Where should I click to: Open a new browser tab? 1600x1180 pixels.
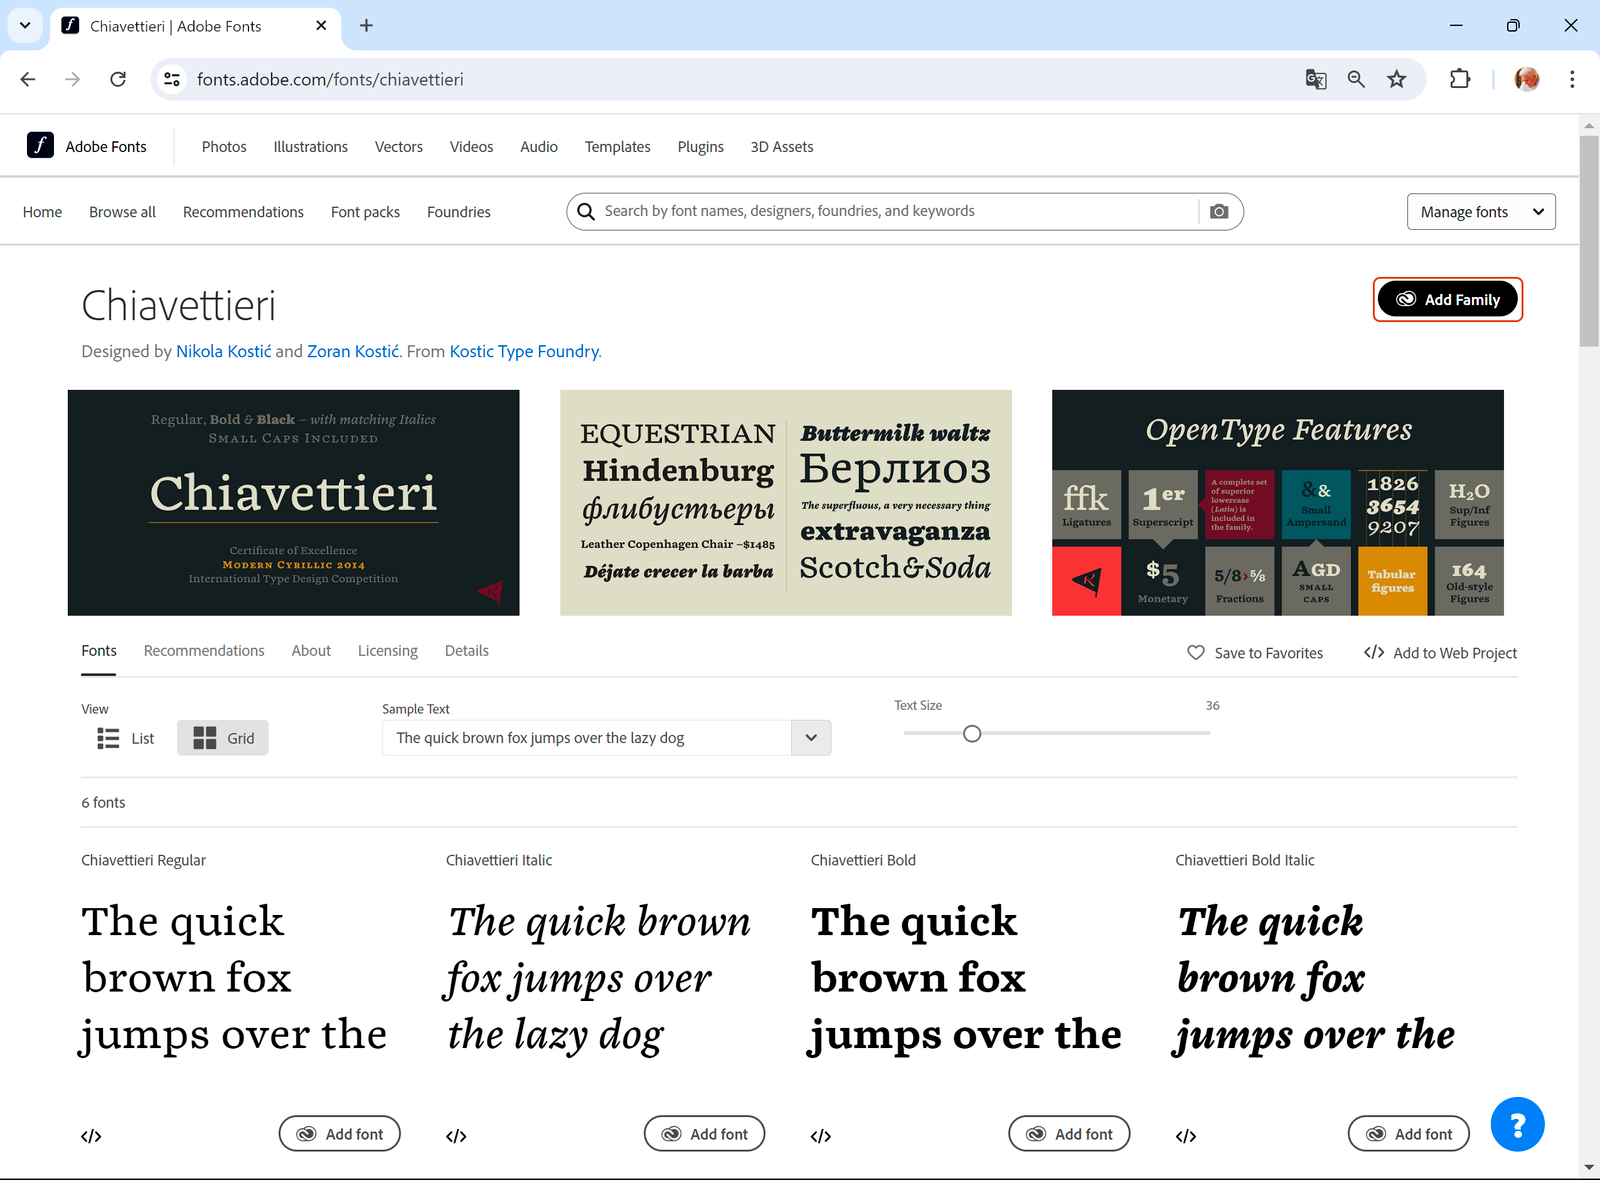[x=366, y=26]
